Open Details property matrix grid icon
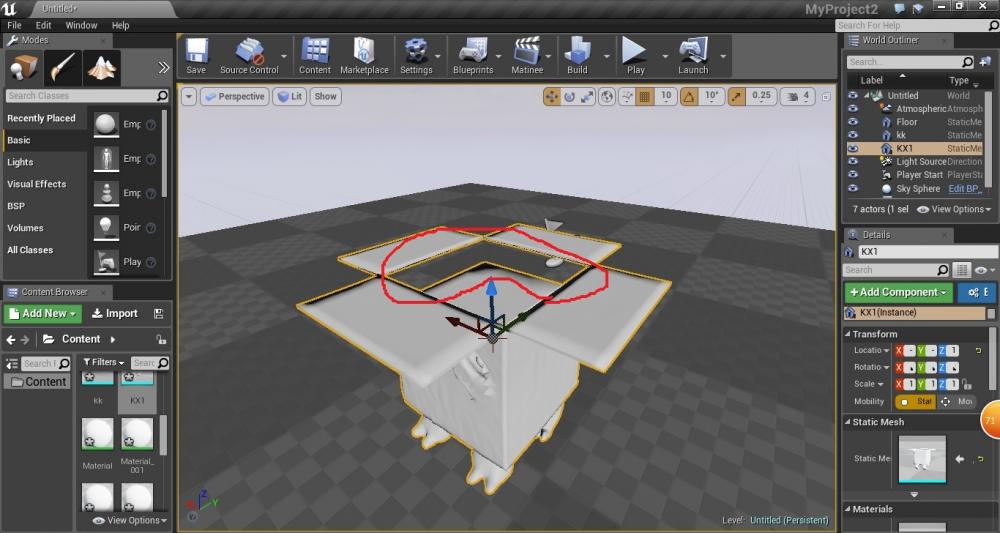 [x=962, y=270]
